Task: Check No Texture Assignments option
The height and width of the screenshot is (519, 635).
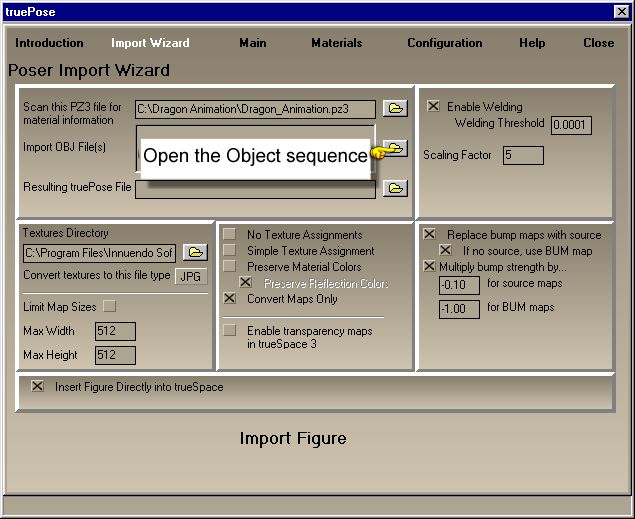Action: coord(230,235)
